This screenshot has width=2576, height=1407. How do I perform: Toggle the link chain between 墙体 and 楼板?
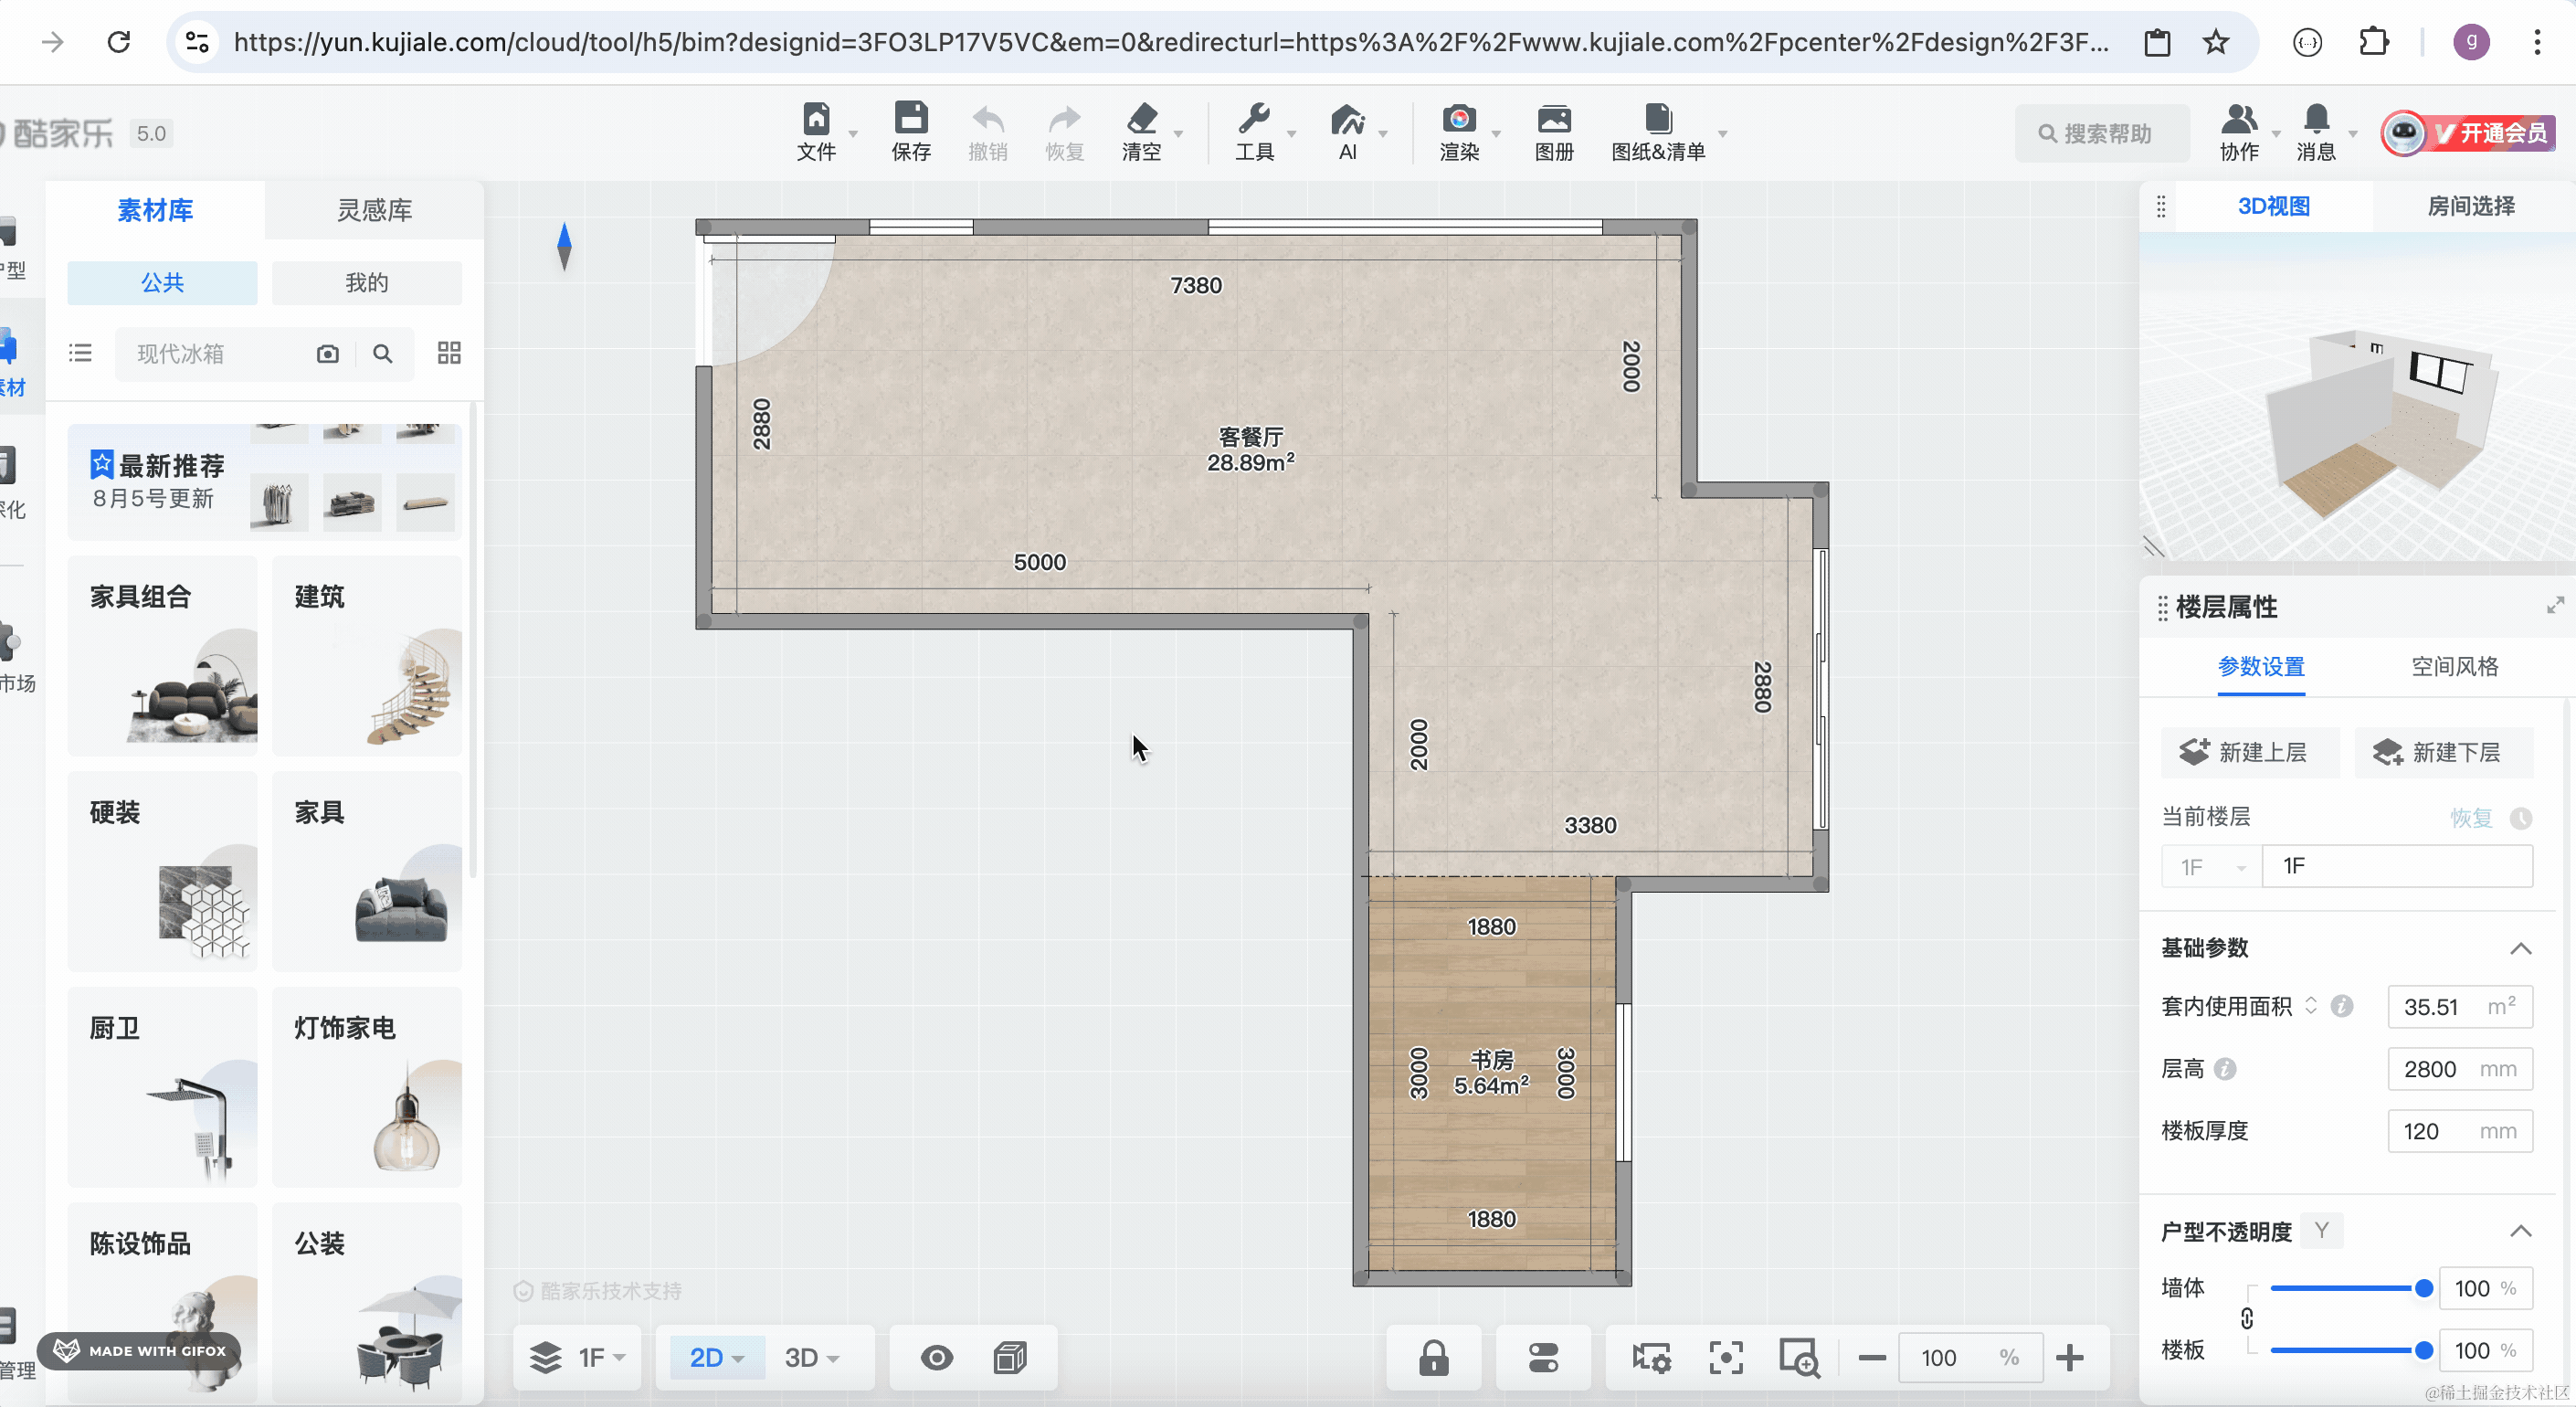pos(2246,1318)
